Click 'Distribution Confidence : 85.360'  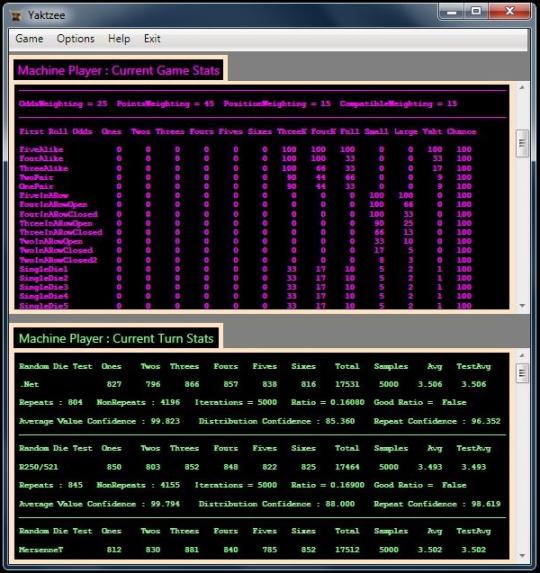pyautogui.click(x=277, y=421)
